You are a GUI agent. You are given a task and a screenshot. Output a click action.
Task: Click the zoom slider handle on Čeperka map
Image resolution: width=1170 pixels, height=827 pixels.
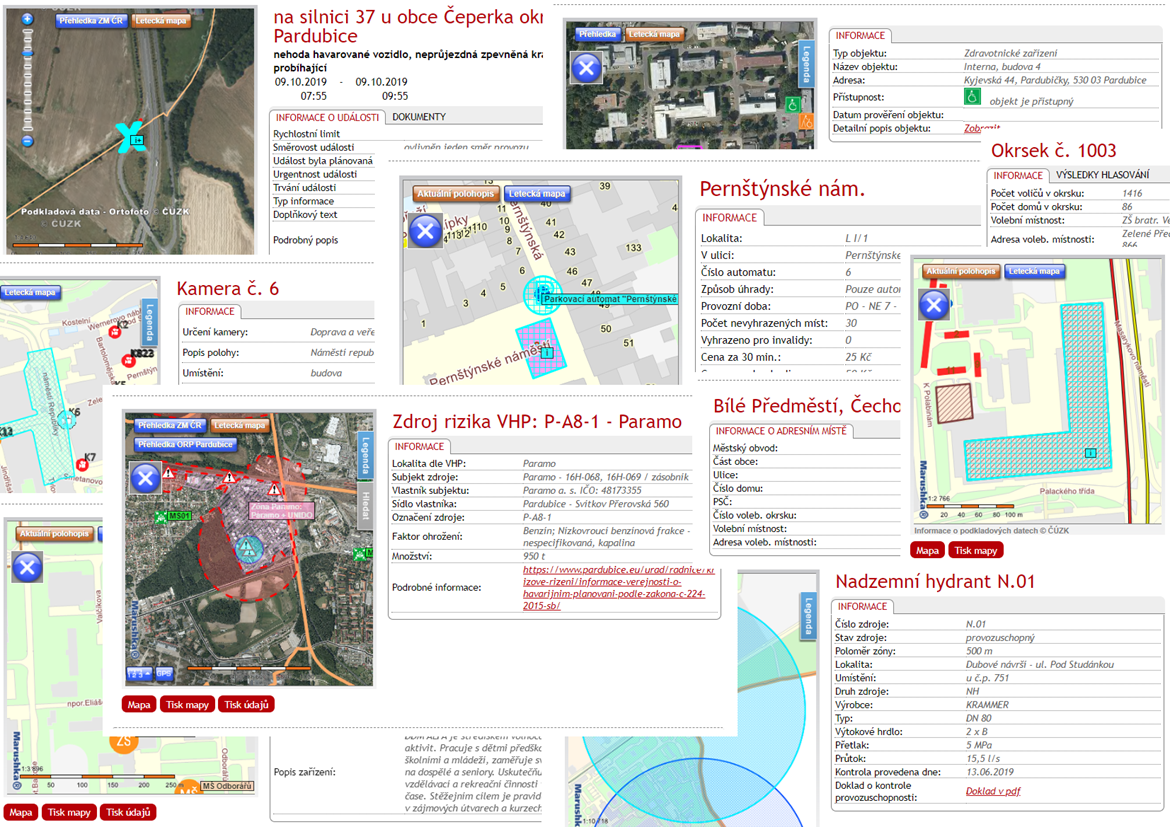tap(28, 54)
